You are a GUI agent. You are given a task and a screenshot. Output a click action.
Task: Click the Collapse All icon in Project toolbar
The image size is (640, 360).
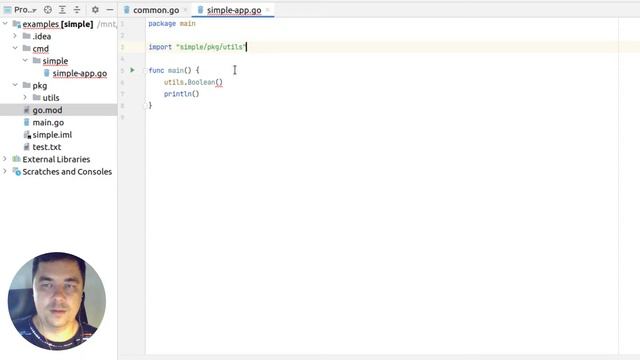pyautogui.click(x=77, y=10)
